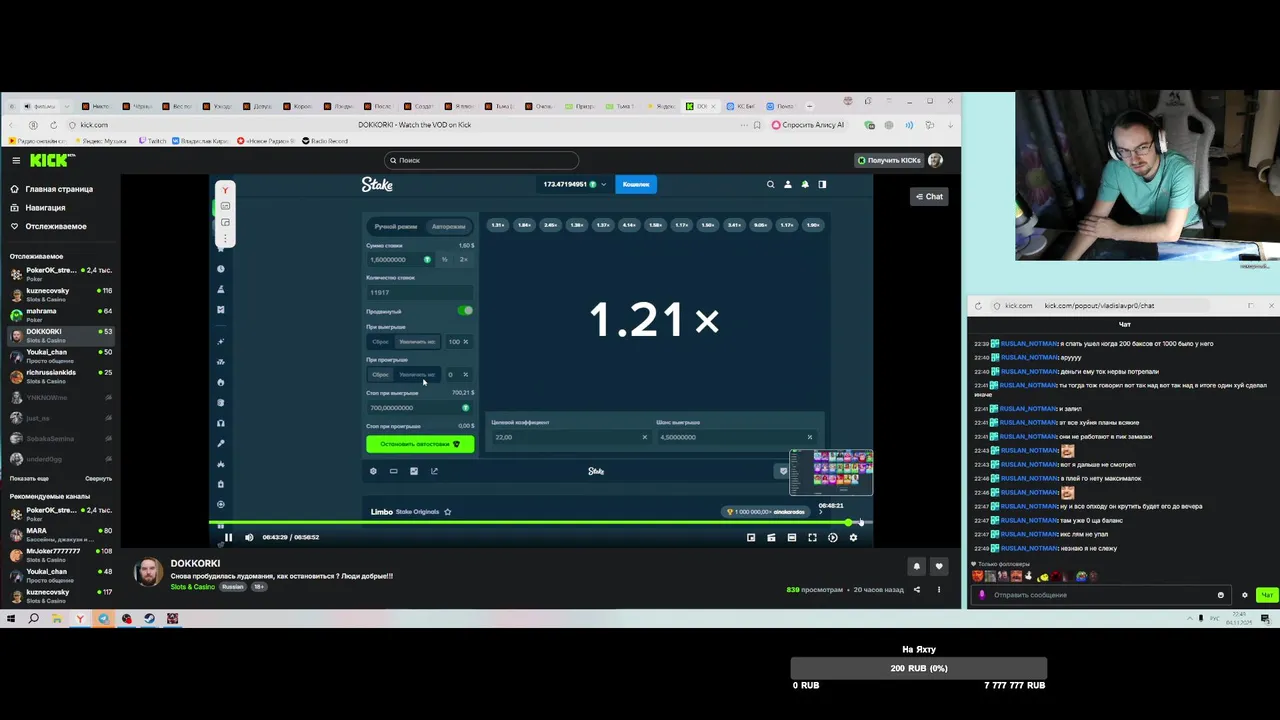This screenshot has height=720, width=1280.
Task: Enable picture-in-picture in player
Action: 751,538
